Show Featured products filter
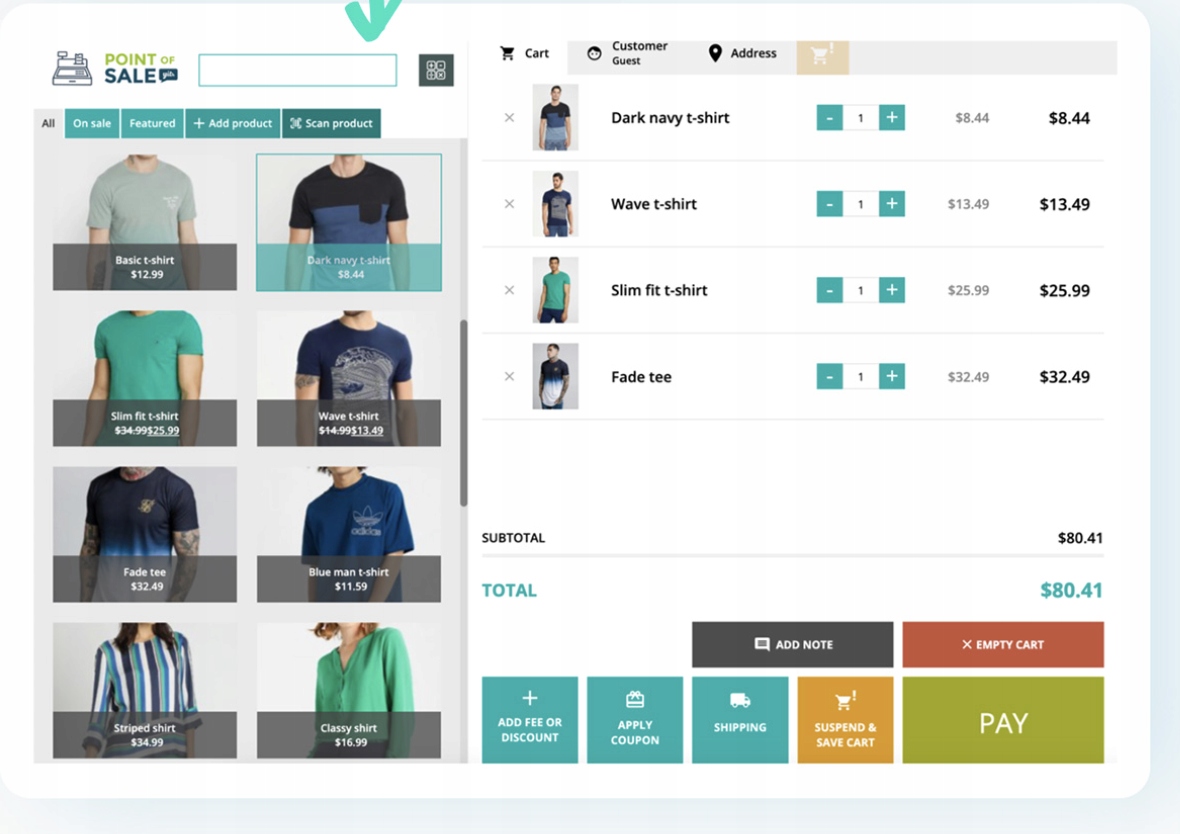The width and height of the screenshot is (1180, 834). (152, 124)
